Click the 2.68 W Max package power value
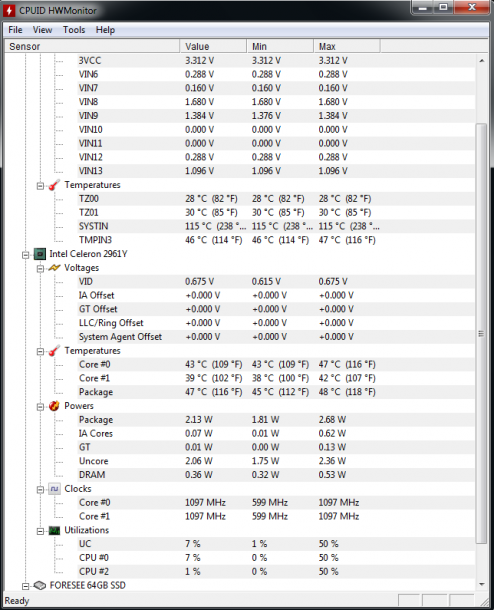The width and height of the screenshot is (494, 610). coord(333,420)
